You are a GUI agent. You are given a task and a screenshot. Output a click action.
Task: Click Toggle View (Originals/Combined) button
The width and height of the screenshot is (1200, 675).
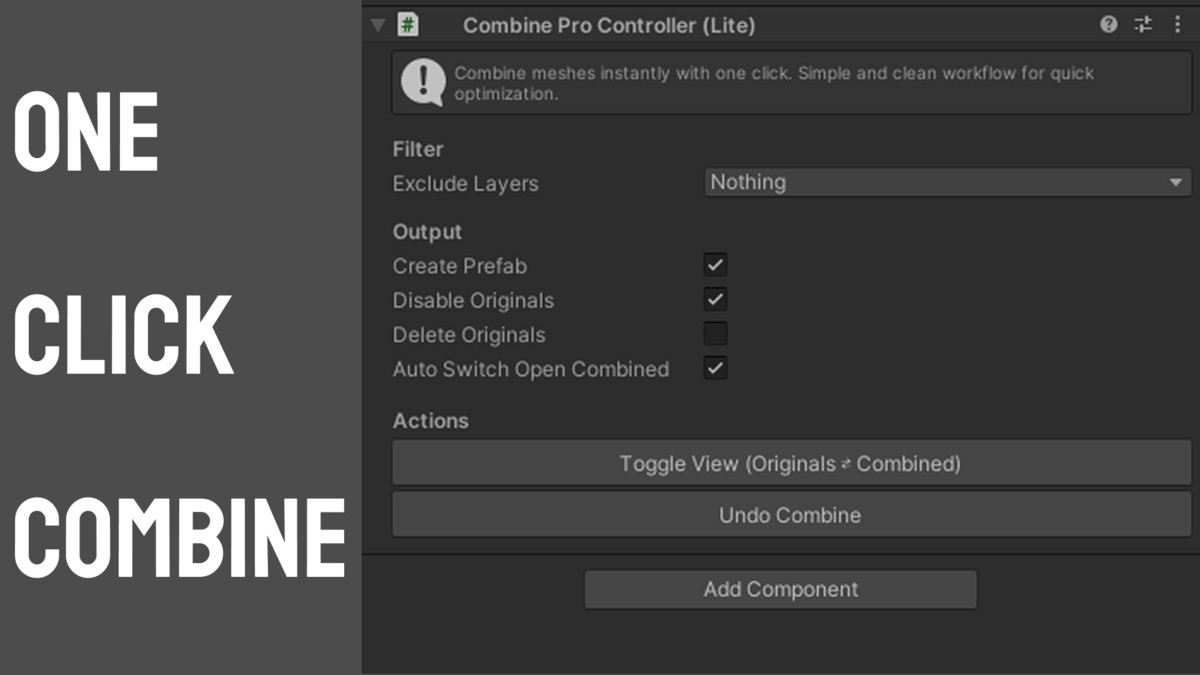tap(791, 463)
